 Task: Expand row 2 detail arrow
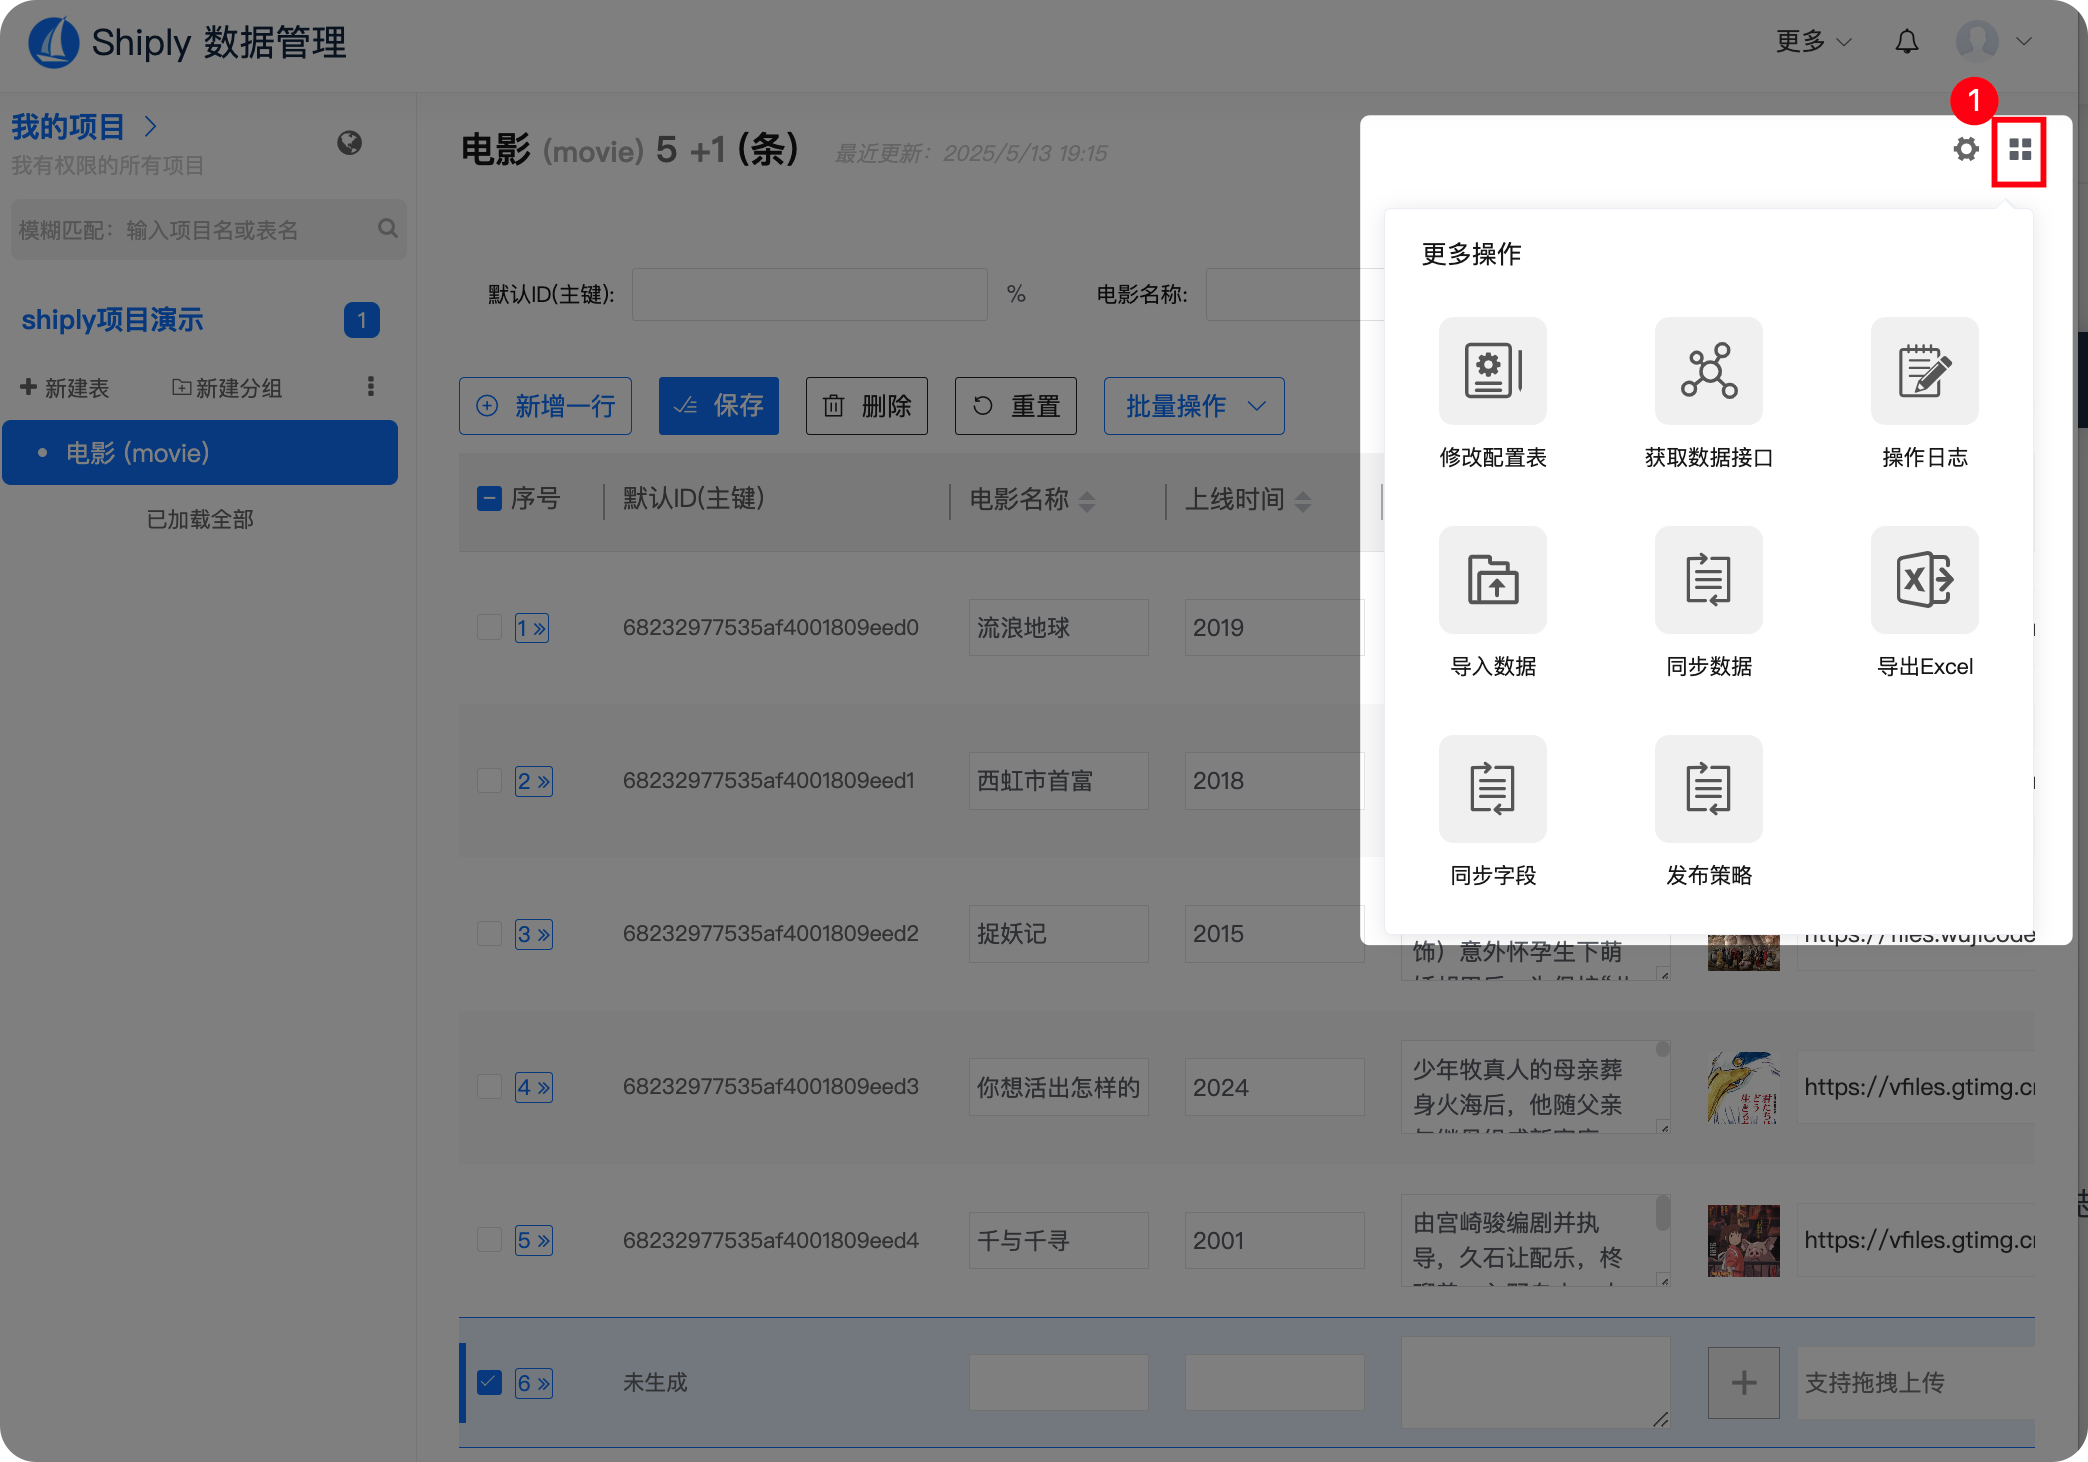point(533,781)
